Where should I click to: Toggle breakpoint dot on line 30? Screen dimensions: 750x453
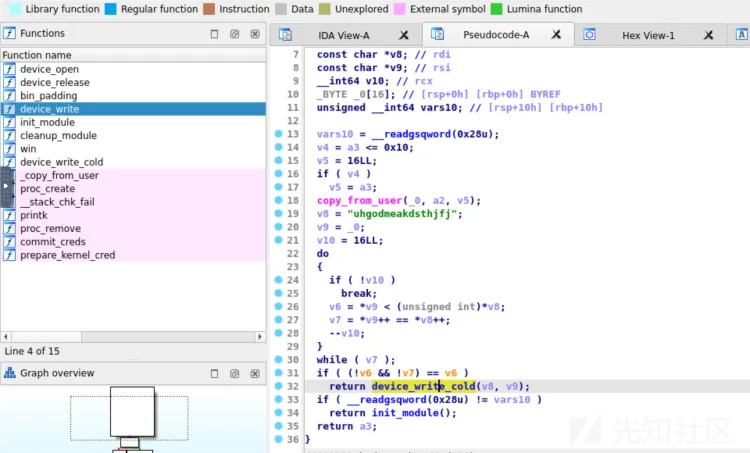coord(278,359)
